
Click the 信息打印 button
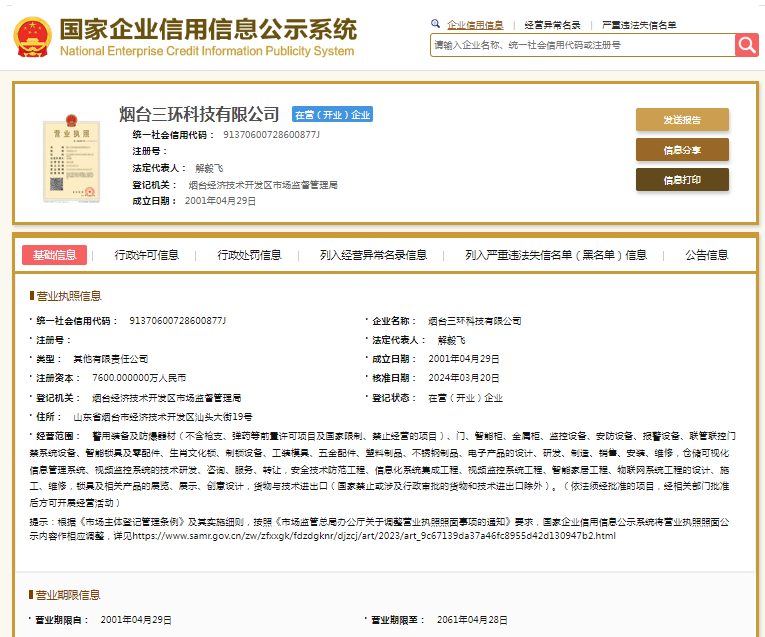(x=682, y=180)
